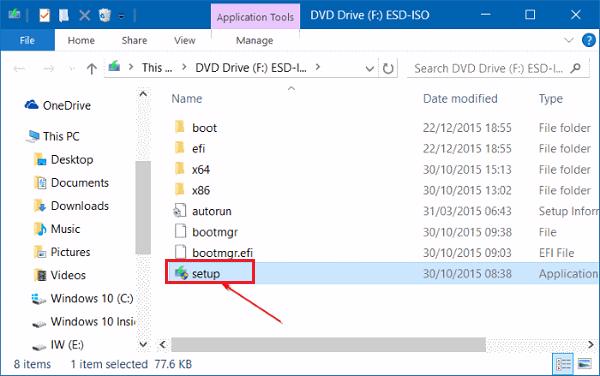
Task: Select Windows 10 Insi... drive in navigation pane
Action: [x=83, y=322]
